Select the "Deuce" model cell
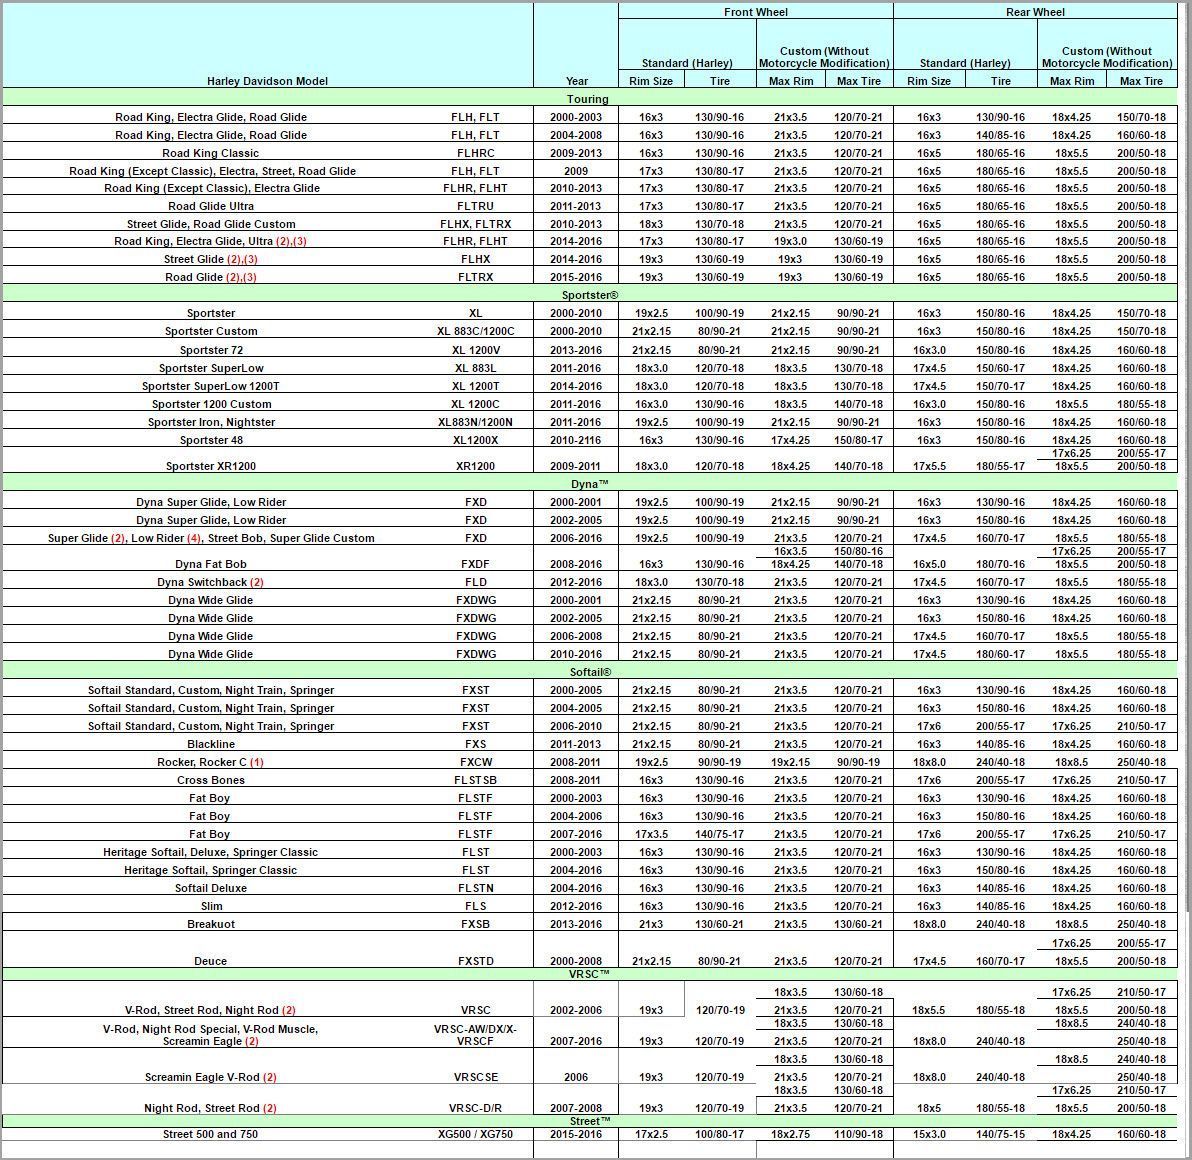This screenshot has height=1160, width=1192. tap(210, 961)
